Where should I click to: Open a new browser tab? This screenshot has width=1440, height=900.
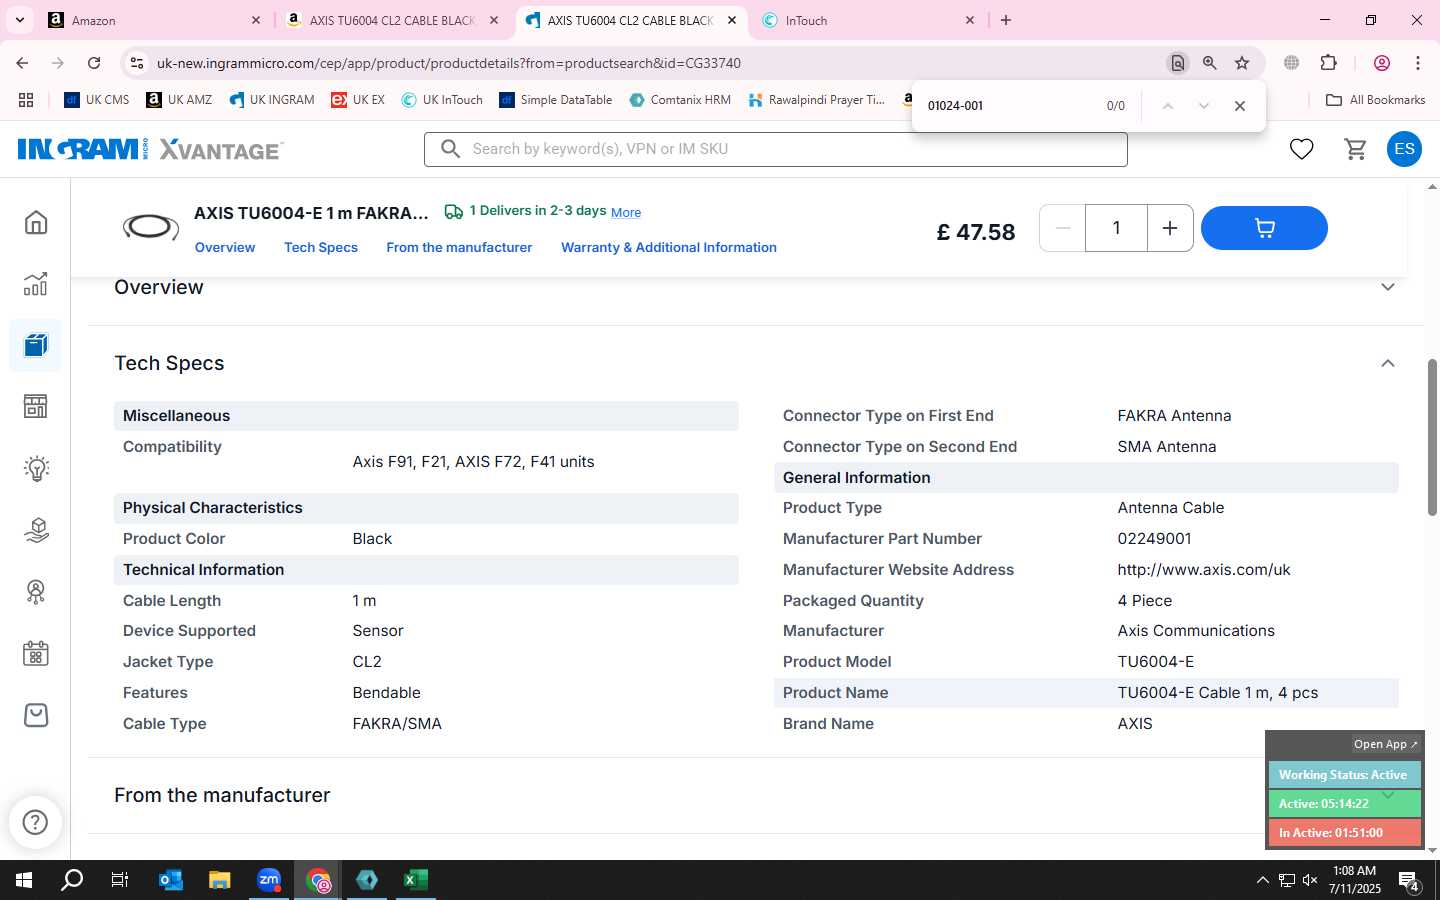[x=1006, y=20]
